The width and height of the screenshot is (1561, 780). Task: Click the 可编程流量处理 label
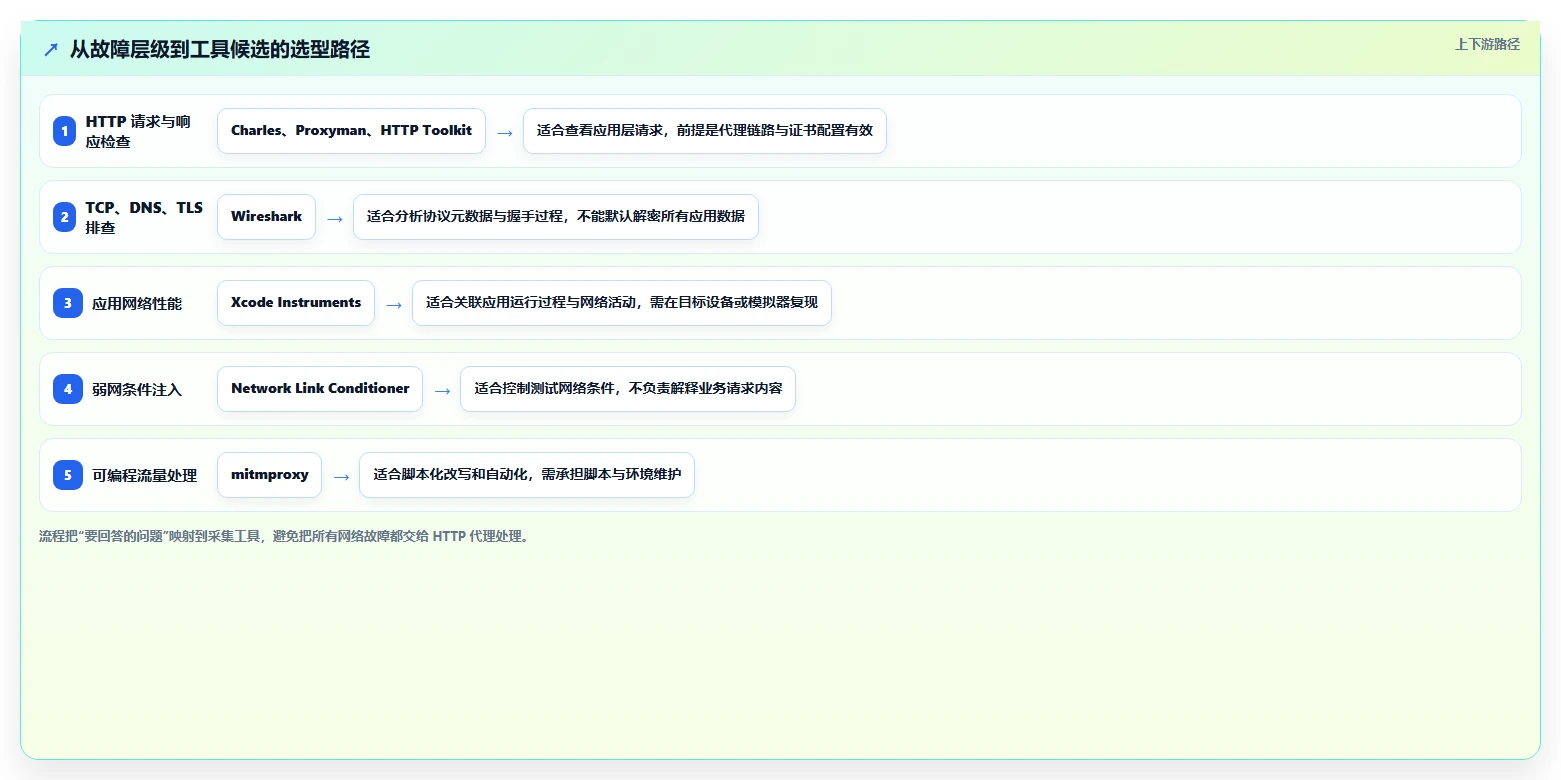pos(145,475)
